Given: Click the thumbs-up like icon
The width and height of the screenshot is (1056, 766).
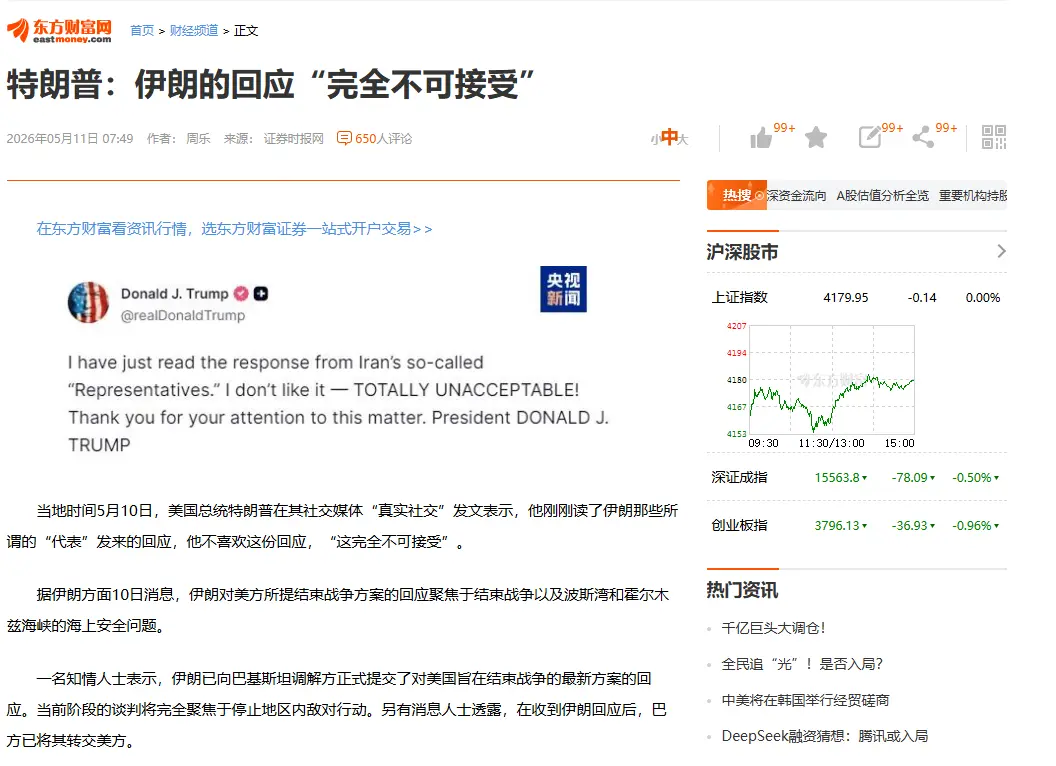Looking at the screenshot, I should [762, 137].
